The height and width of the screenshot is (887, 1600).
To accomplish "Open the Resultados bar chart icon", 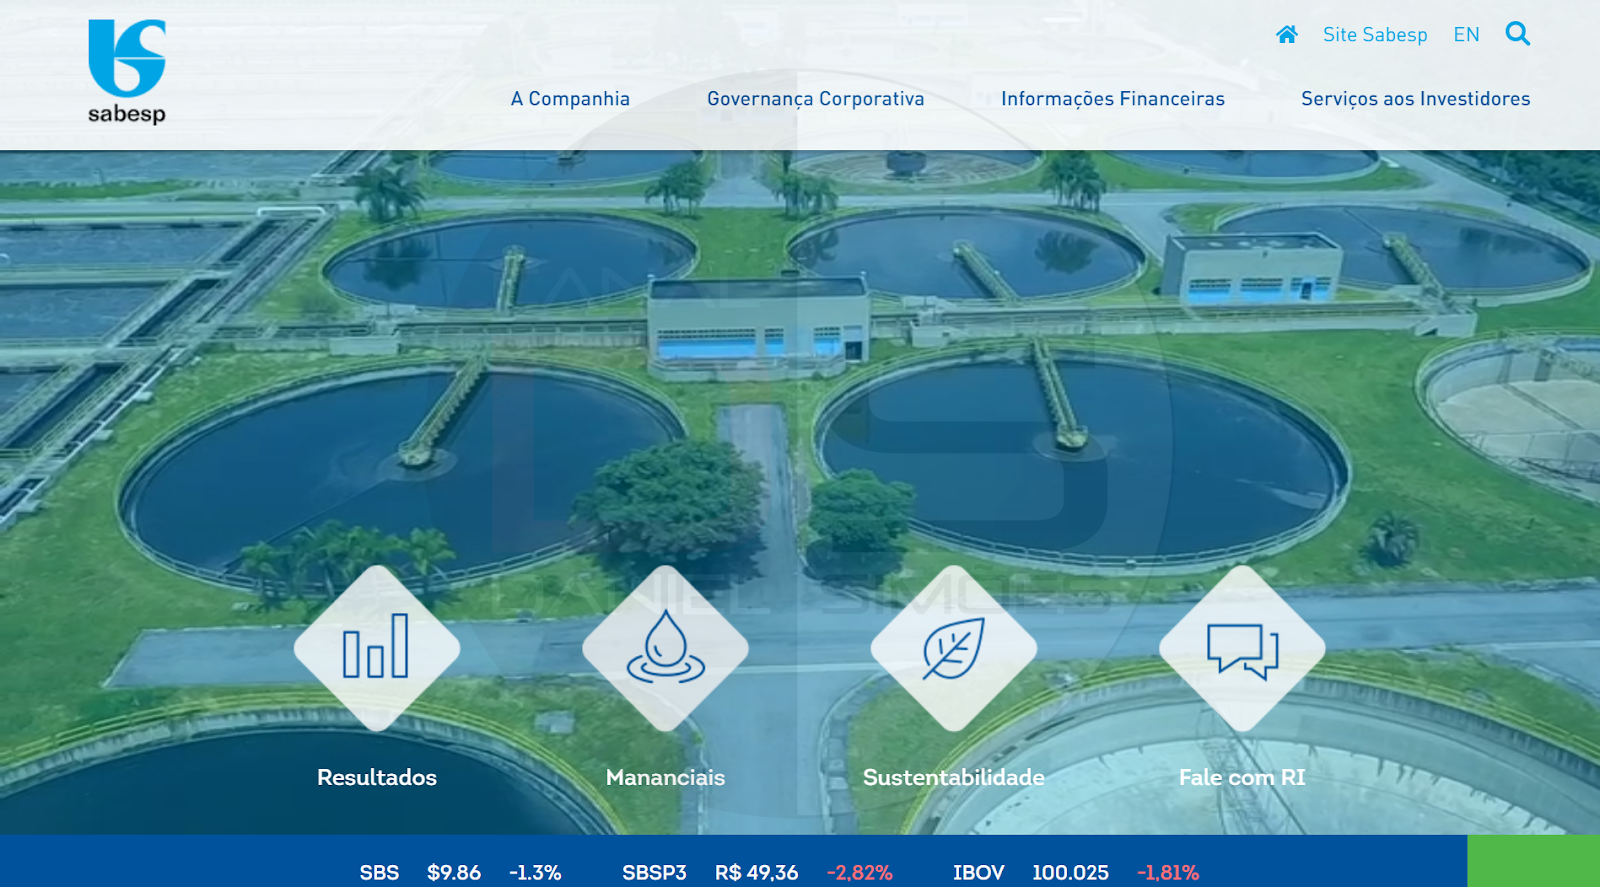I will [377, 648].
